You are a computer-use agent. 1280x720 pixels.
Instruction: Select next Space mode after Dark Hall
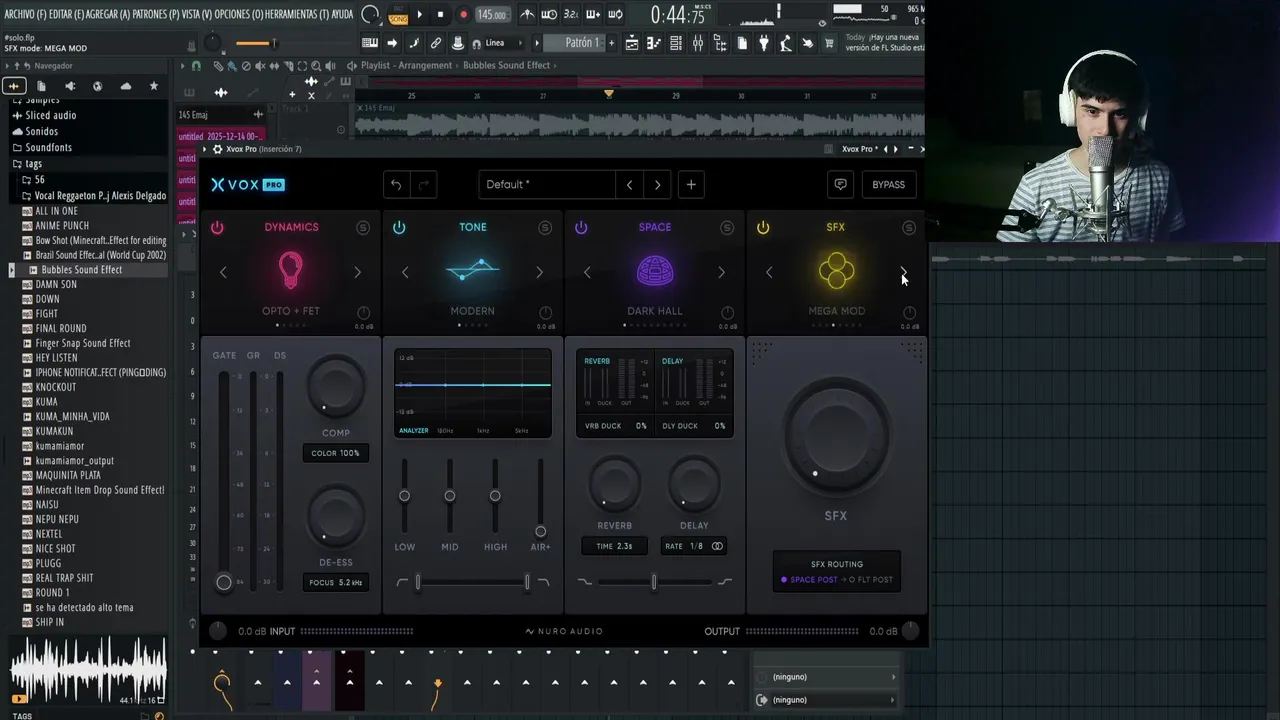click(721, 272)
